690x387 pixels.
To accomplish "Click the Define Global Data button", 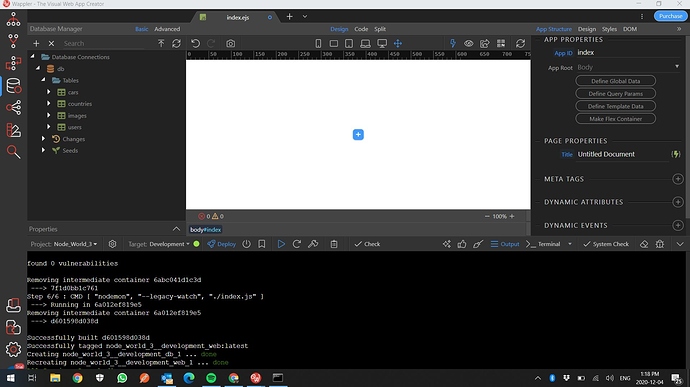I will pos(615,81).
